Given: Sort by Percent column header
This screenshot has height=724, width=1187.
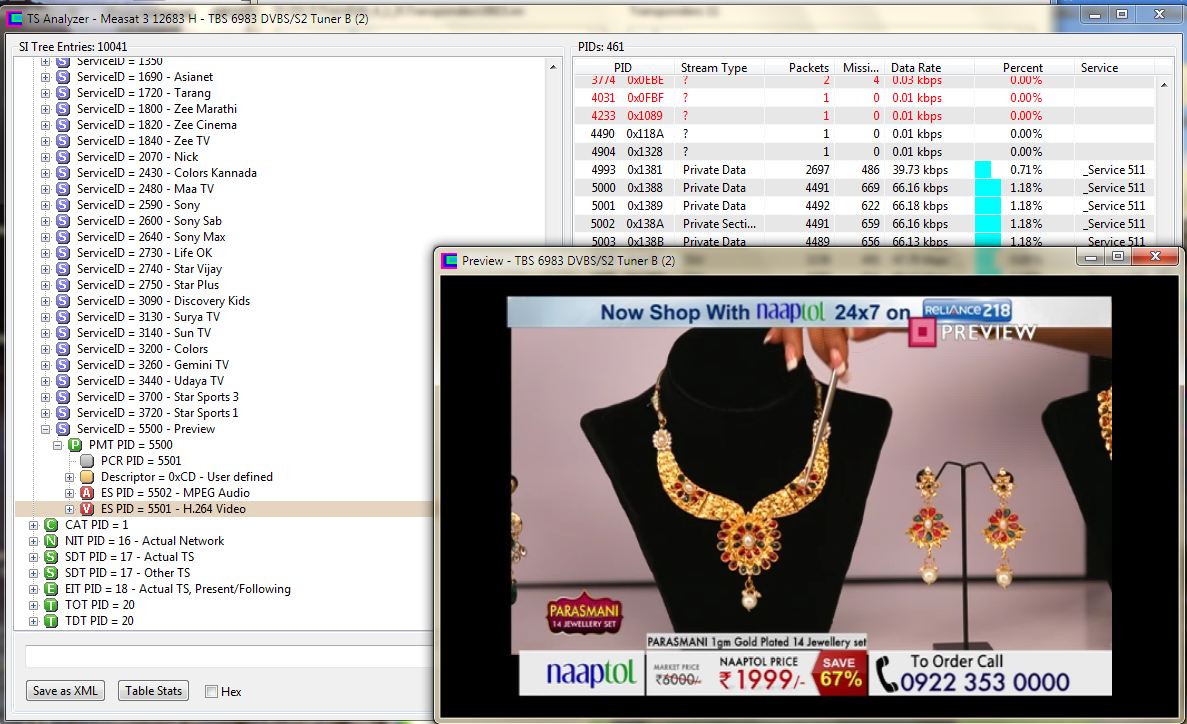Looking at the screenshot, I should point(1023,67).
